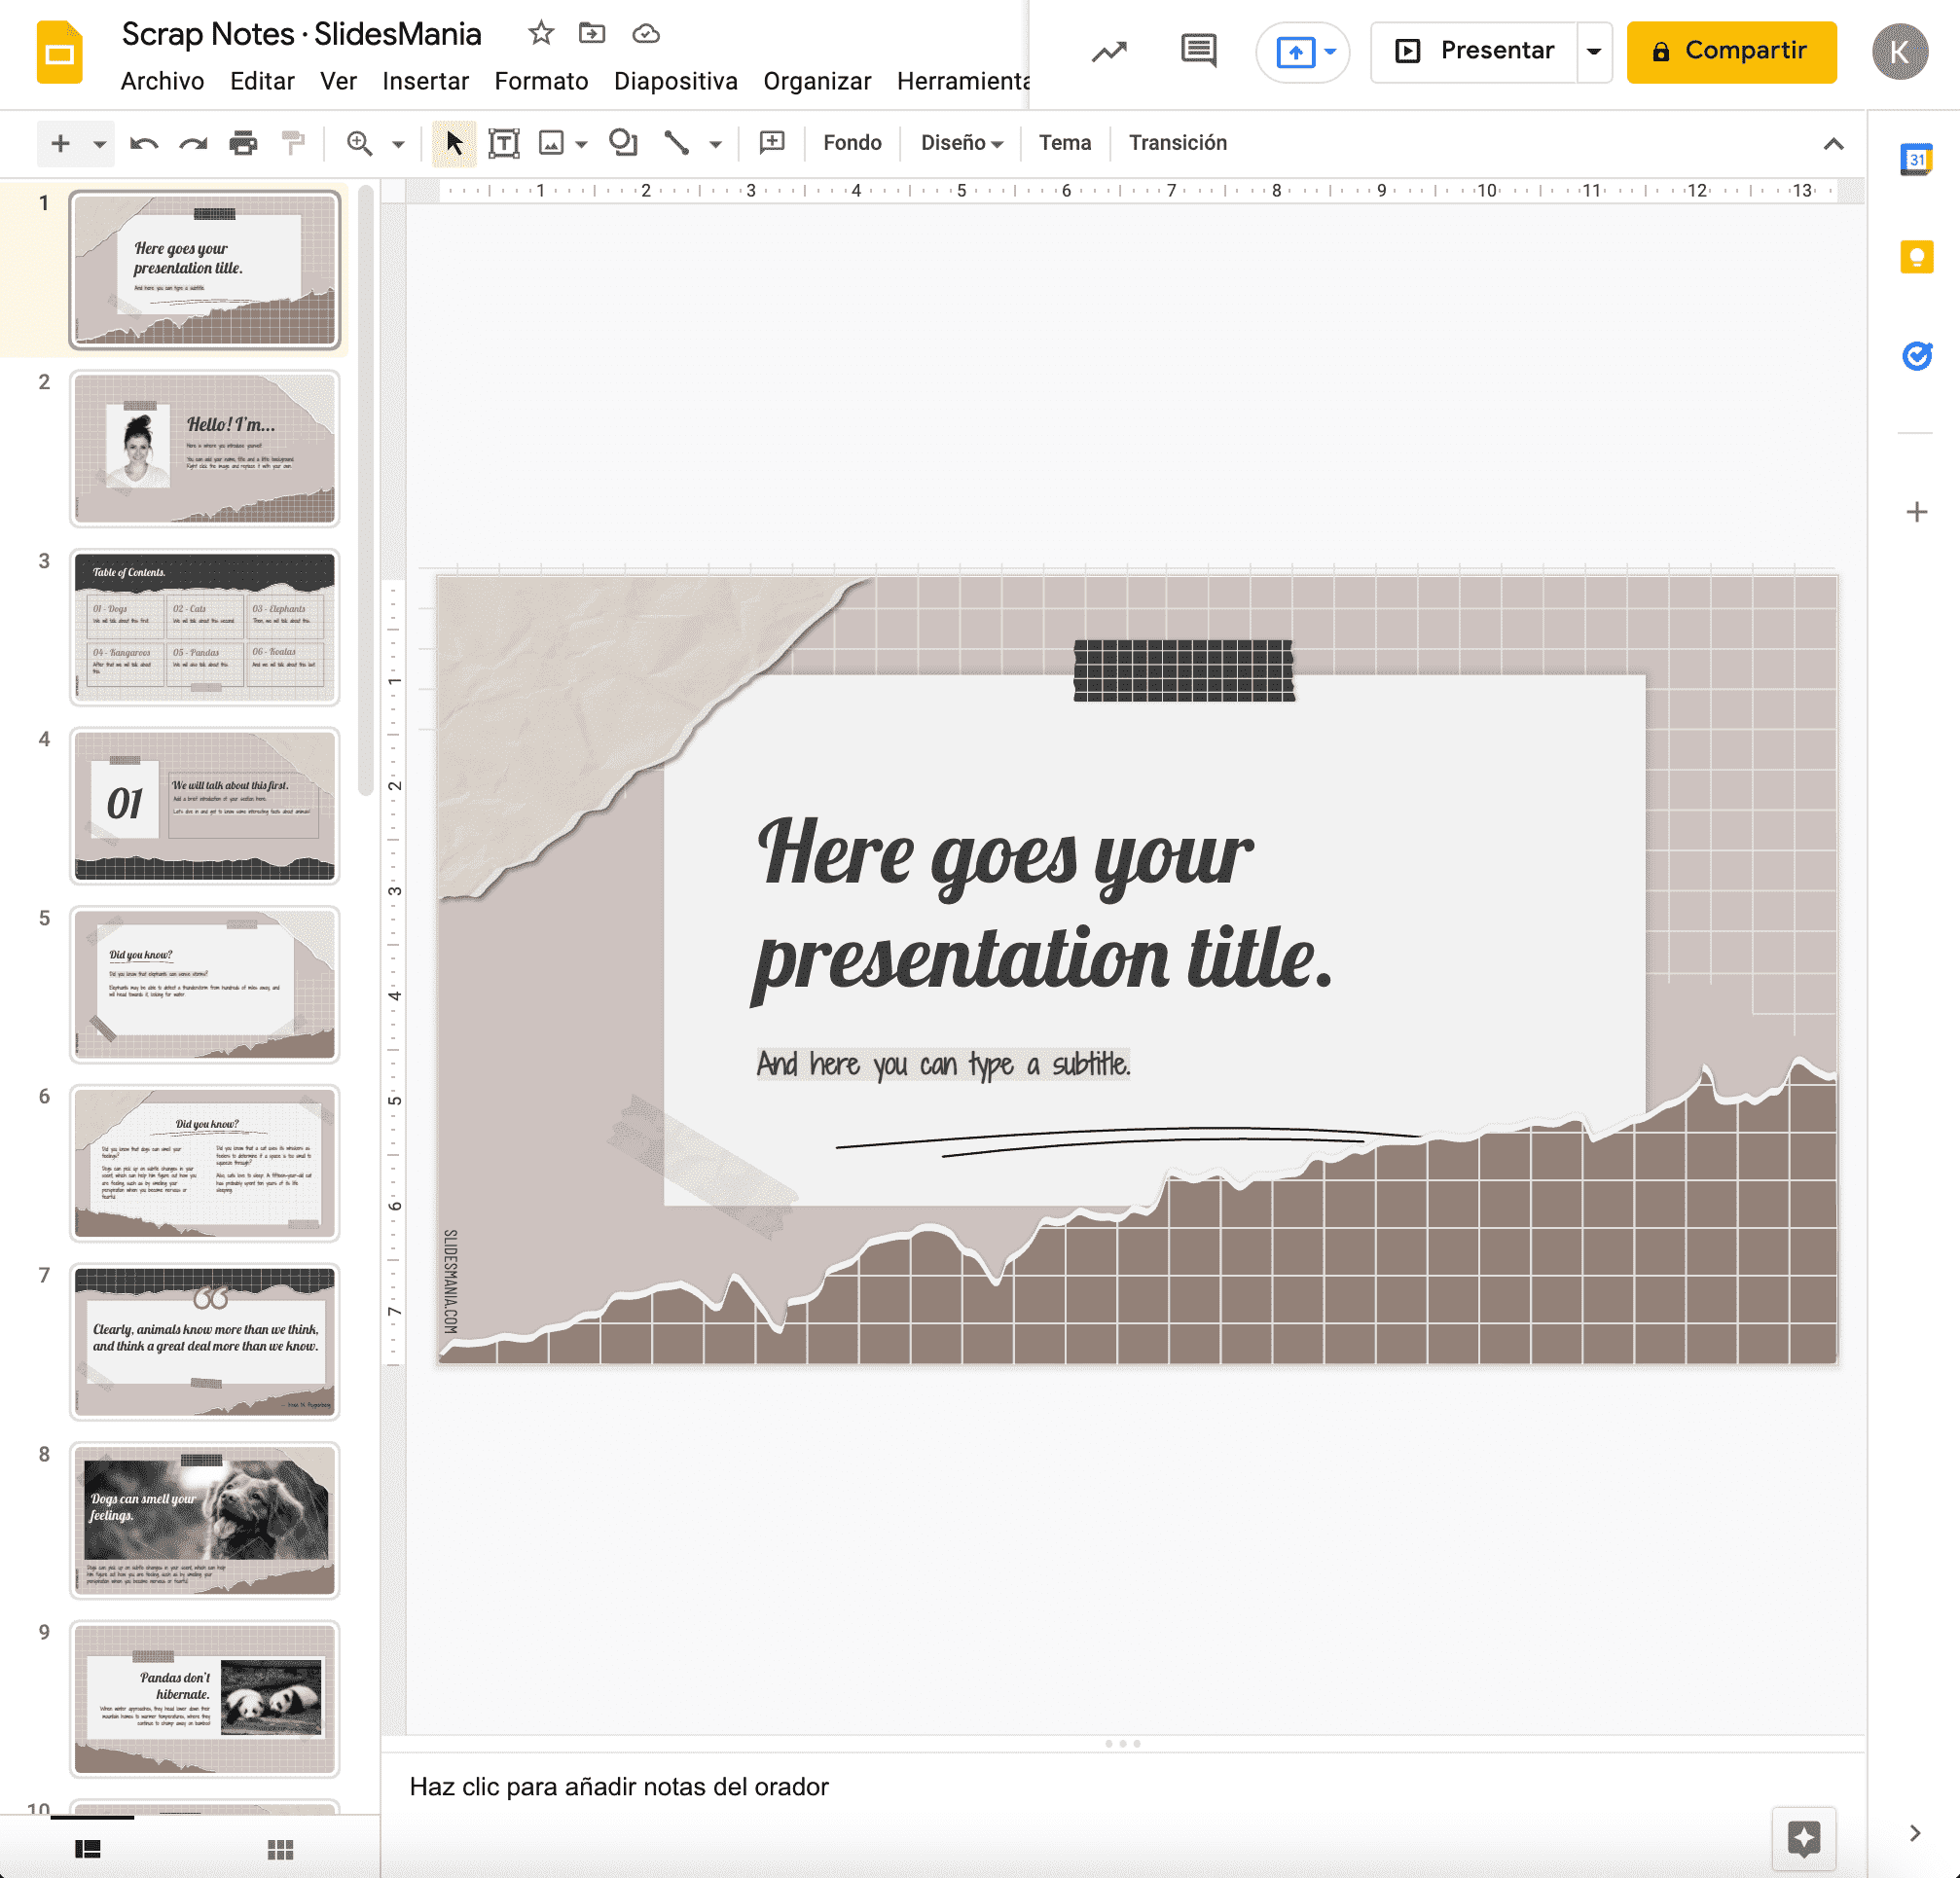Select the text box tool
The image size is (1960, 1878).
503,143
